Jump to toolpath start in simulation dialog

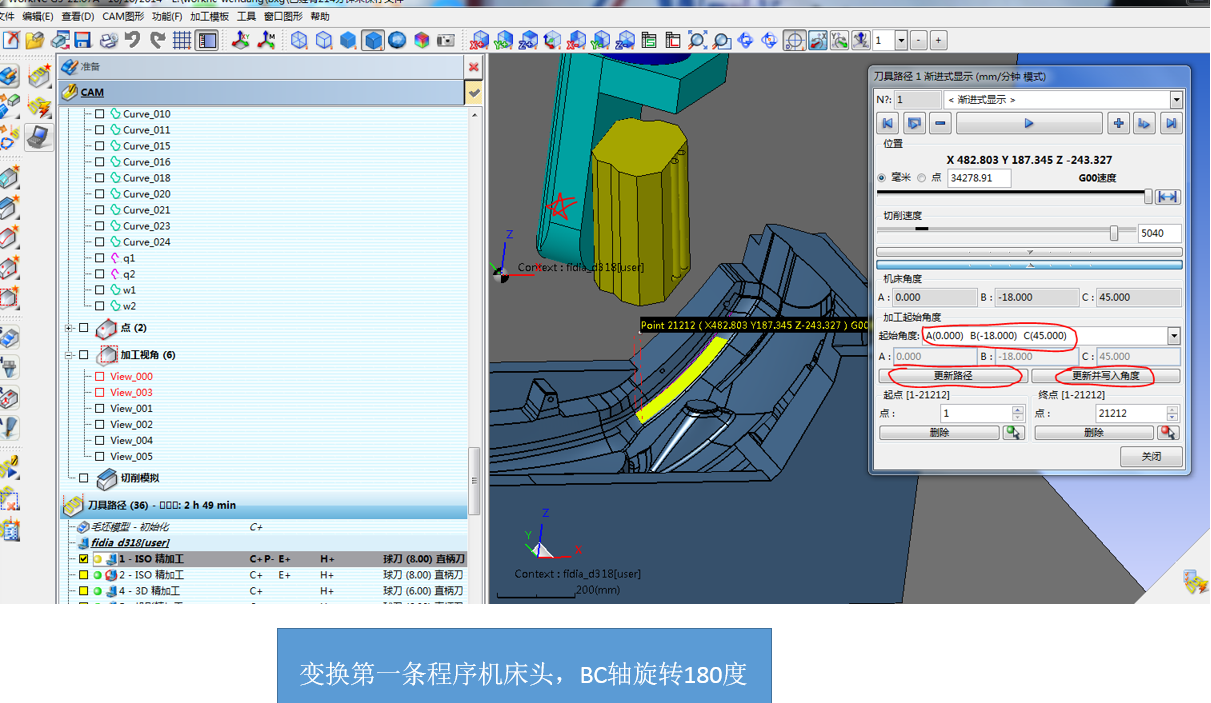(886, 123)
